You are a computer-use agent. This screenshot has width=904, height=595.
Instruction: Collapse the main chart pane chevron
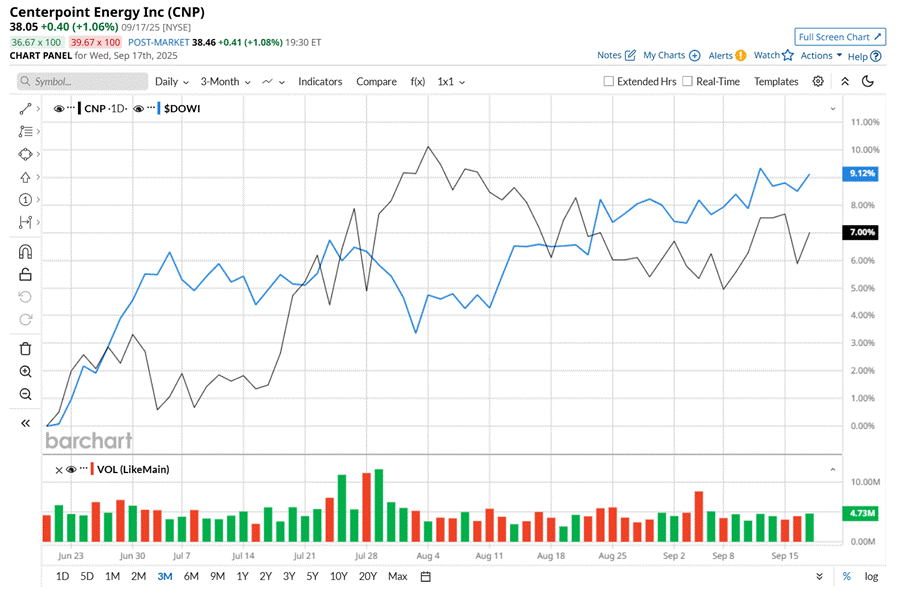833,108
